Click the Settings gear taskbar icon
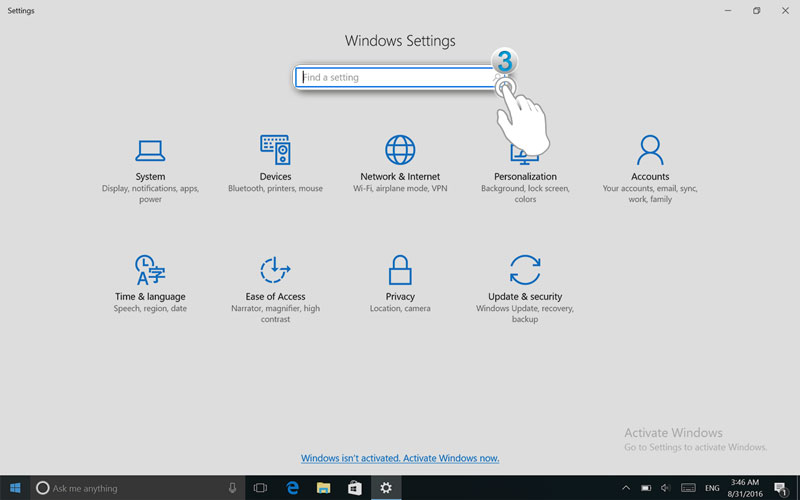The width and height of the screenshot is (800, 500). [386, 488]
